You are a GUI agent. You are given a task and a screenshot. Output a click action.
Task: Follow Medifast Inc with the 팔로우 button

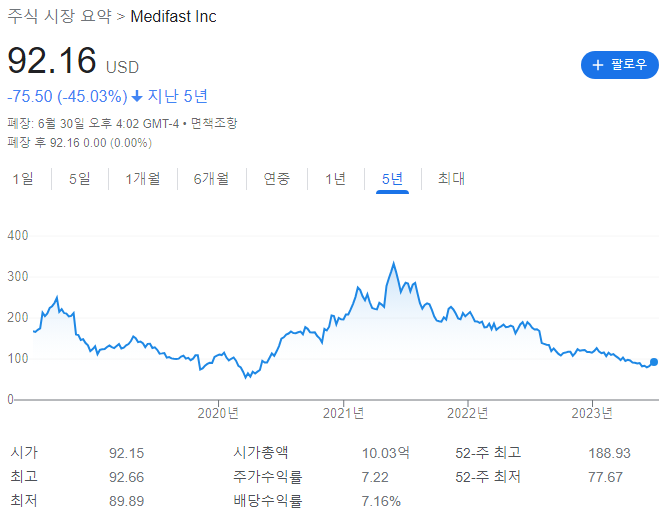[x=619, y=65]
